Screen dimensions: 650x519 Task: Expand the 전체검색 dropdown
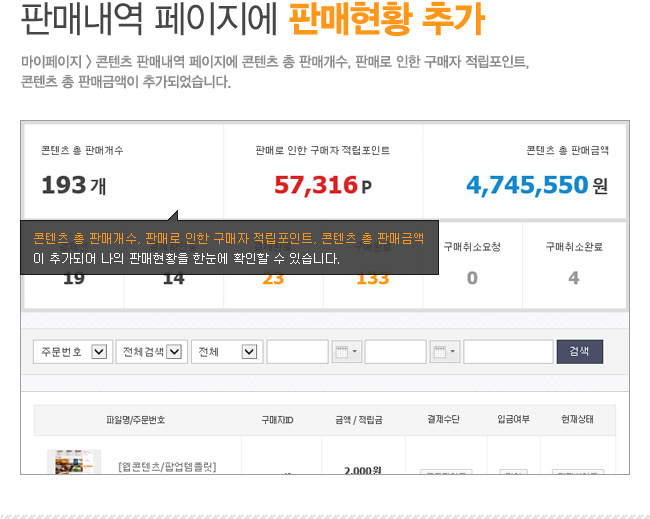pyautogui.click(x=152, y=352)
